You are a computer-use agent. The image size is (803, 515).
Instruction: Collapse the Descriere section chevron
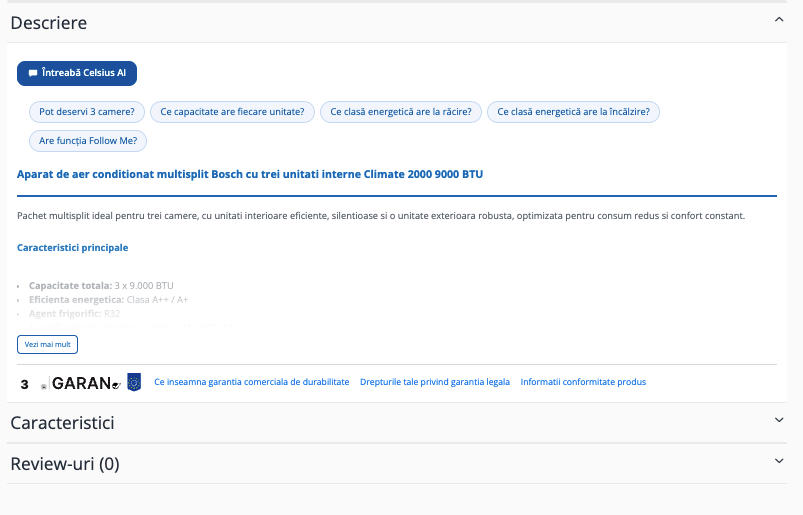tap(779, 19)
